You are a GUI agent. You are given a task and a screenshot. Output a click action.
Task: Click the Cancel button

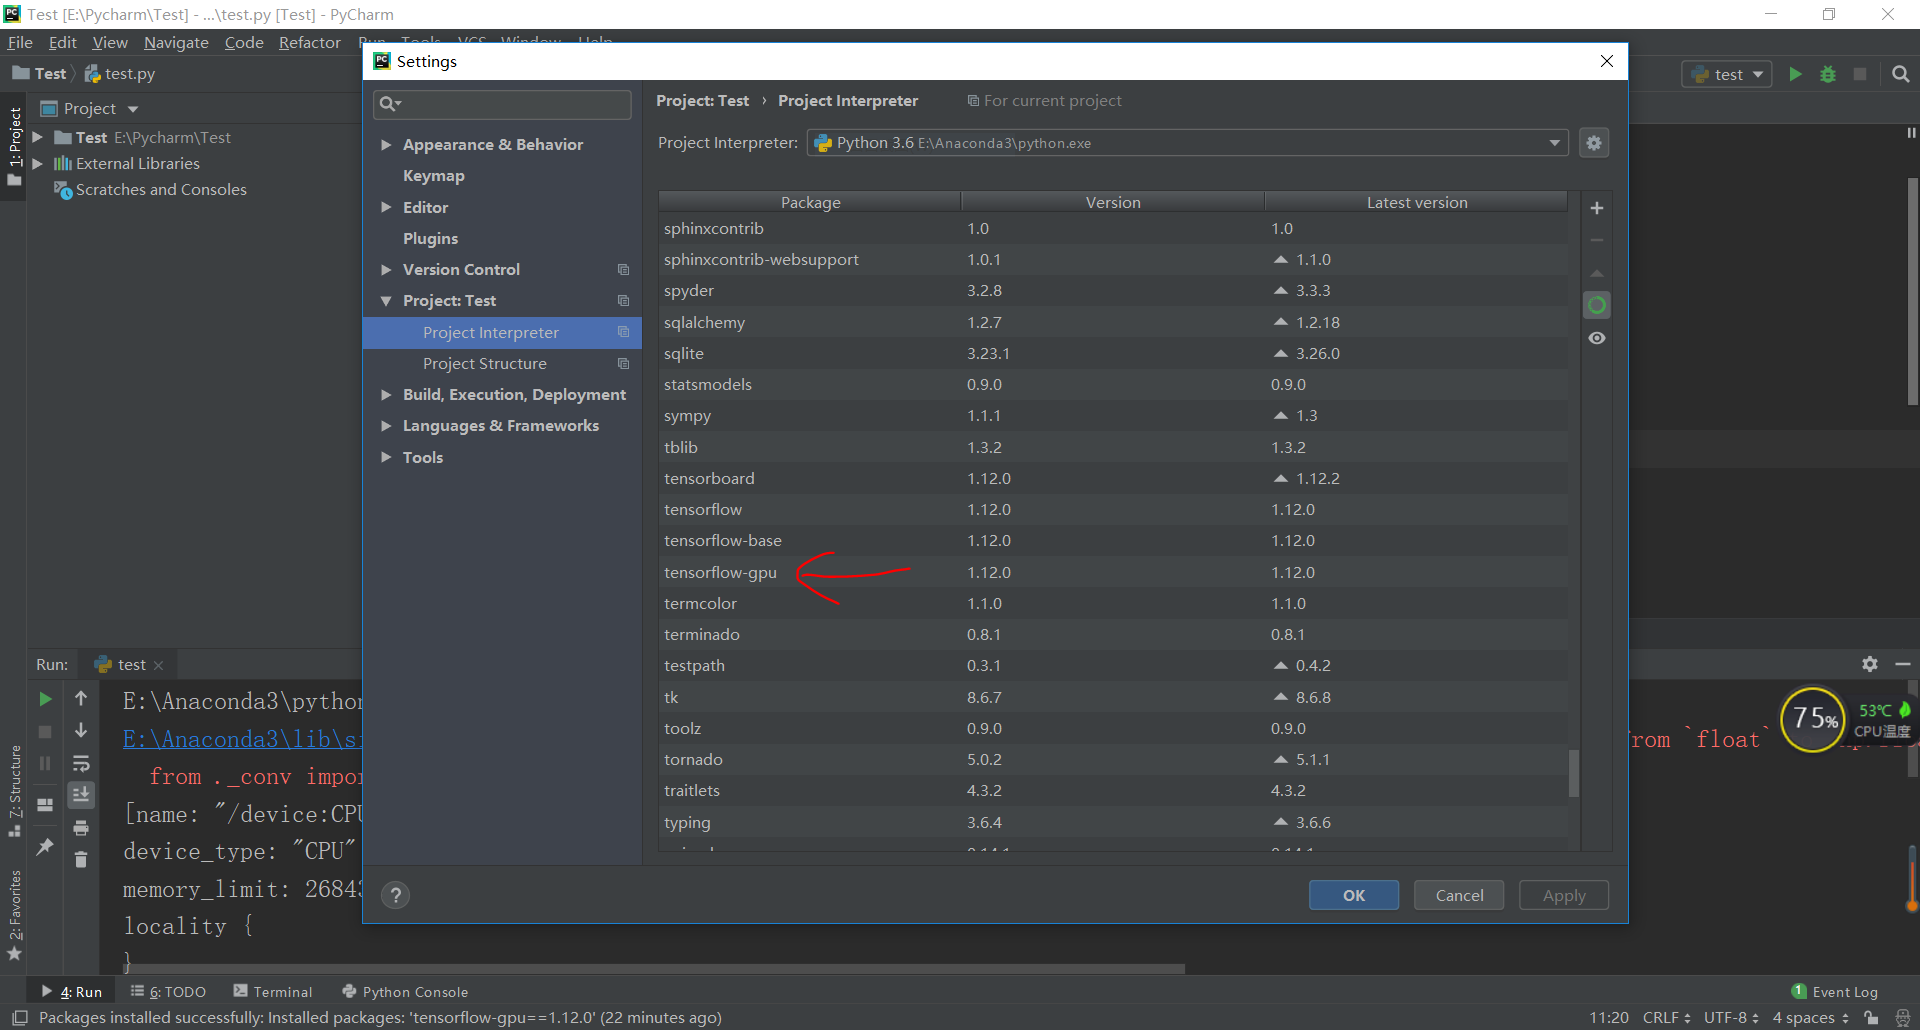[x=1459, y=895]
